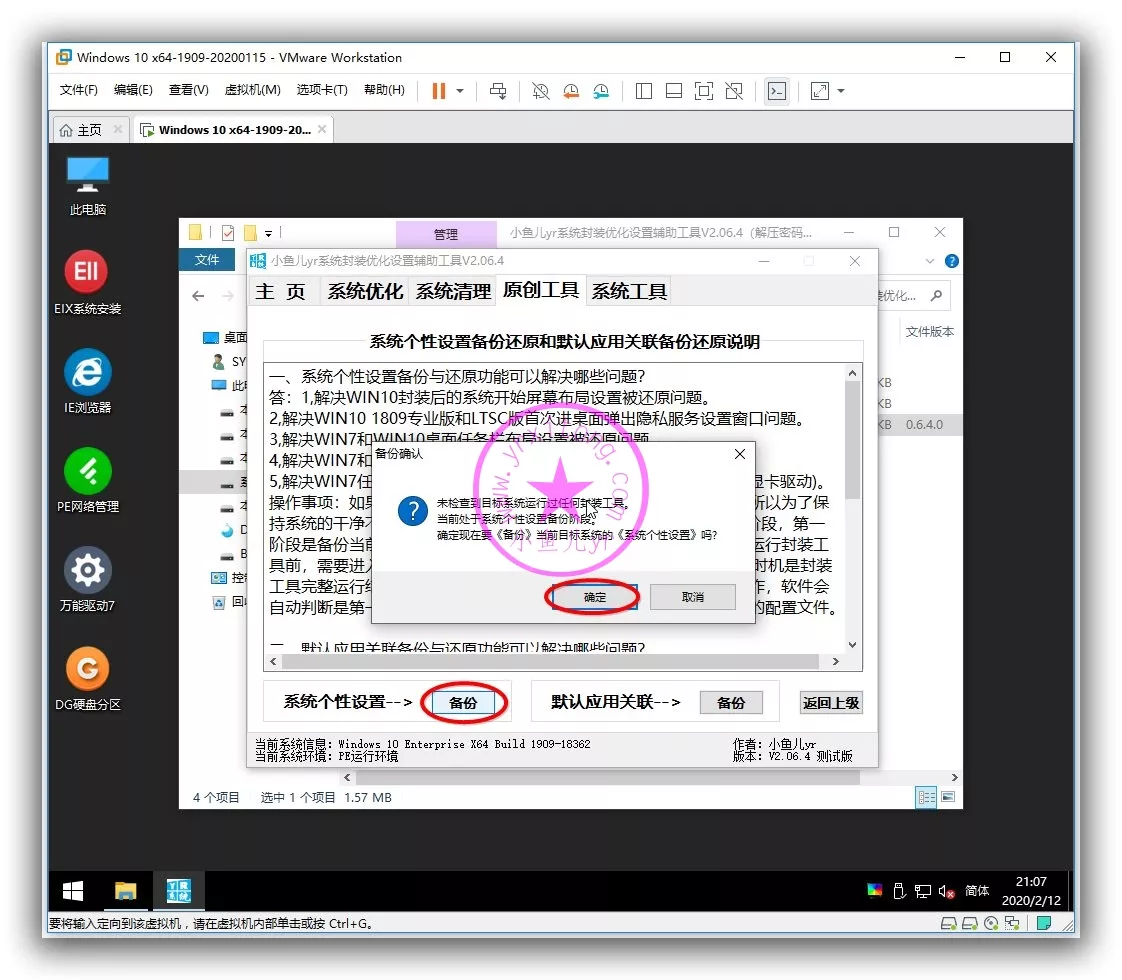
Task: Click the VMware pause virtual machine icon
Action: 438,91
